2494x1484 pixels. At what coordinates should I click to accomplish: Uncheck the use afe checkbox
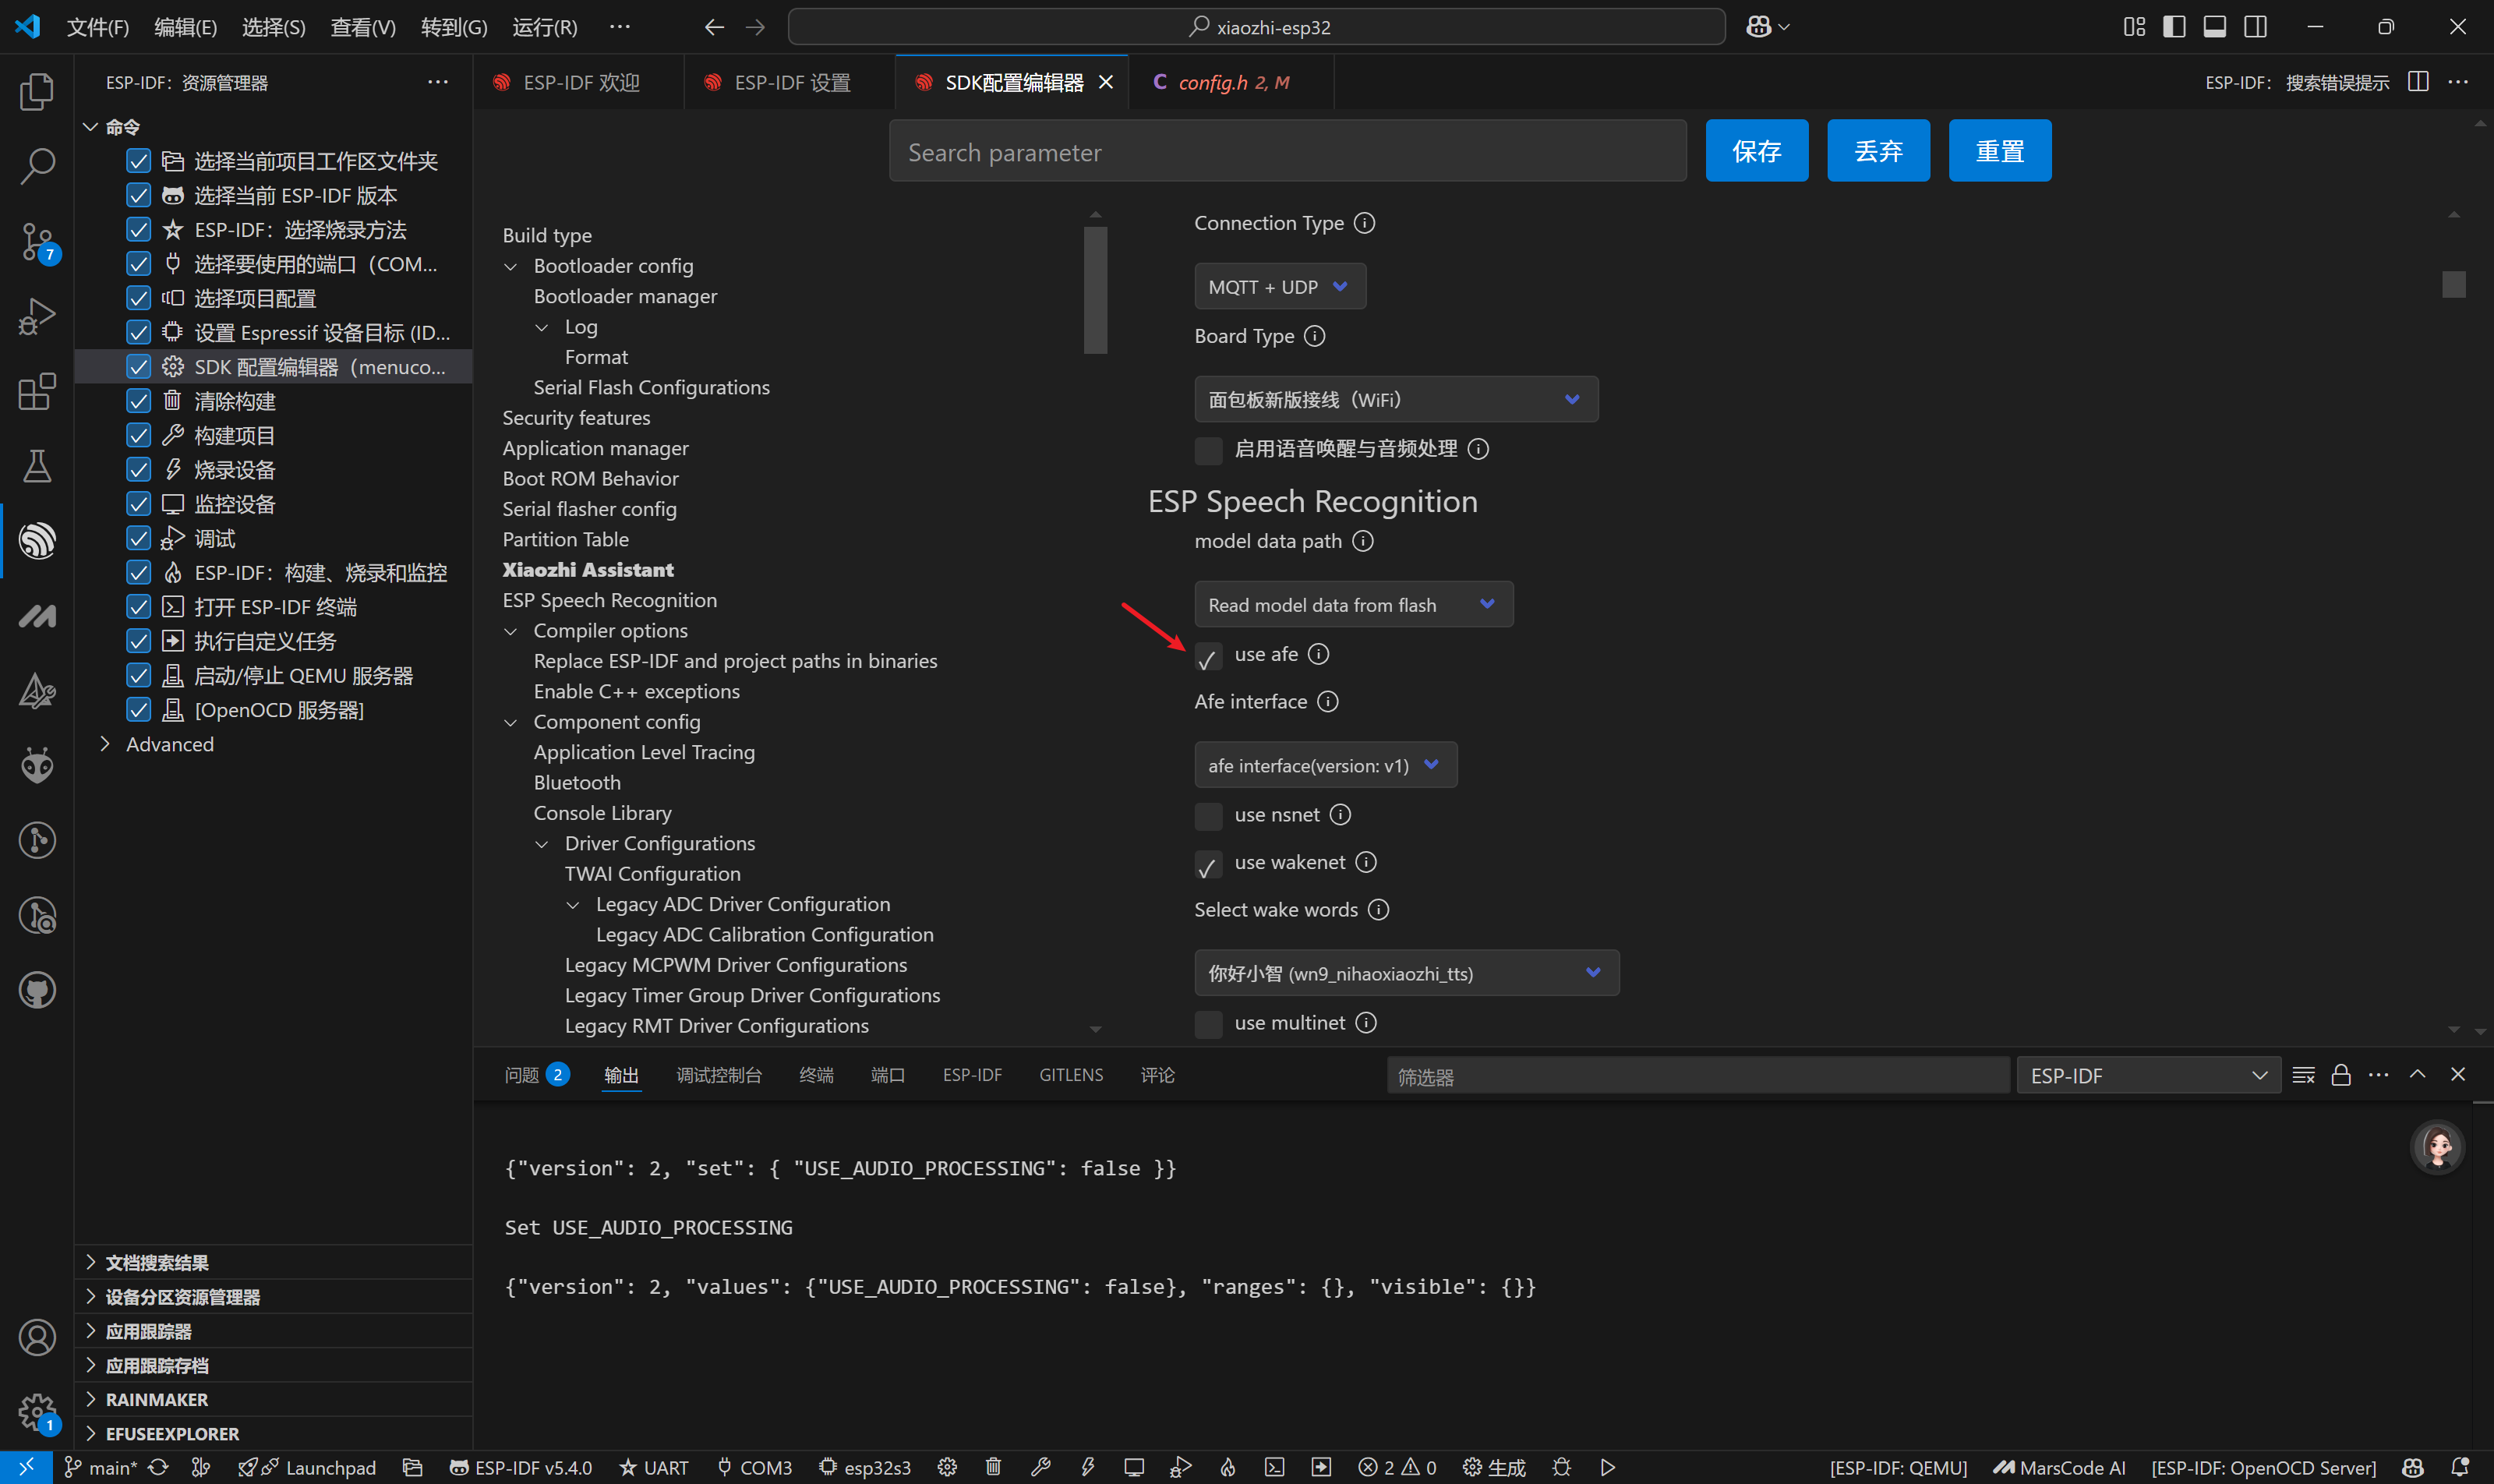pyautogui.click(x=1208, y=657)
